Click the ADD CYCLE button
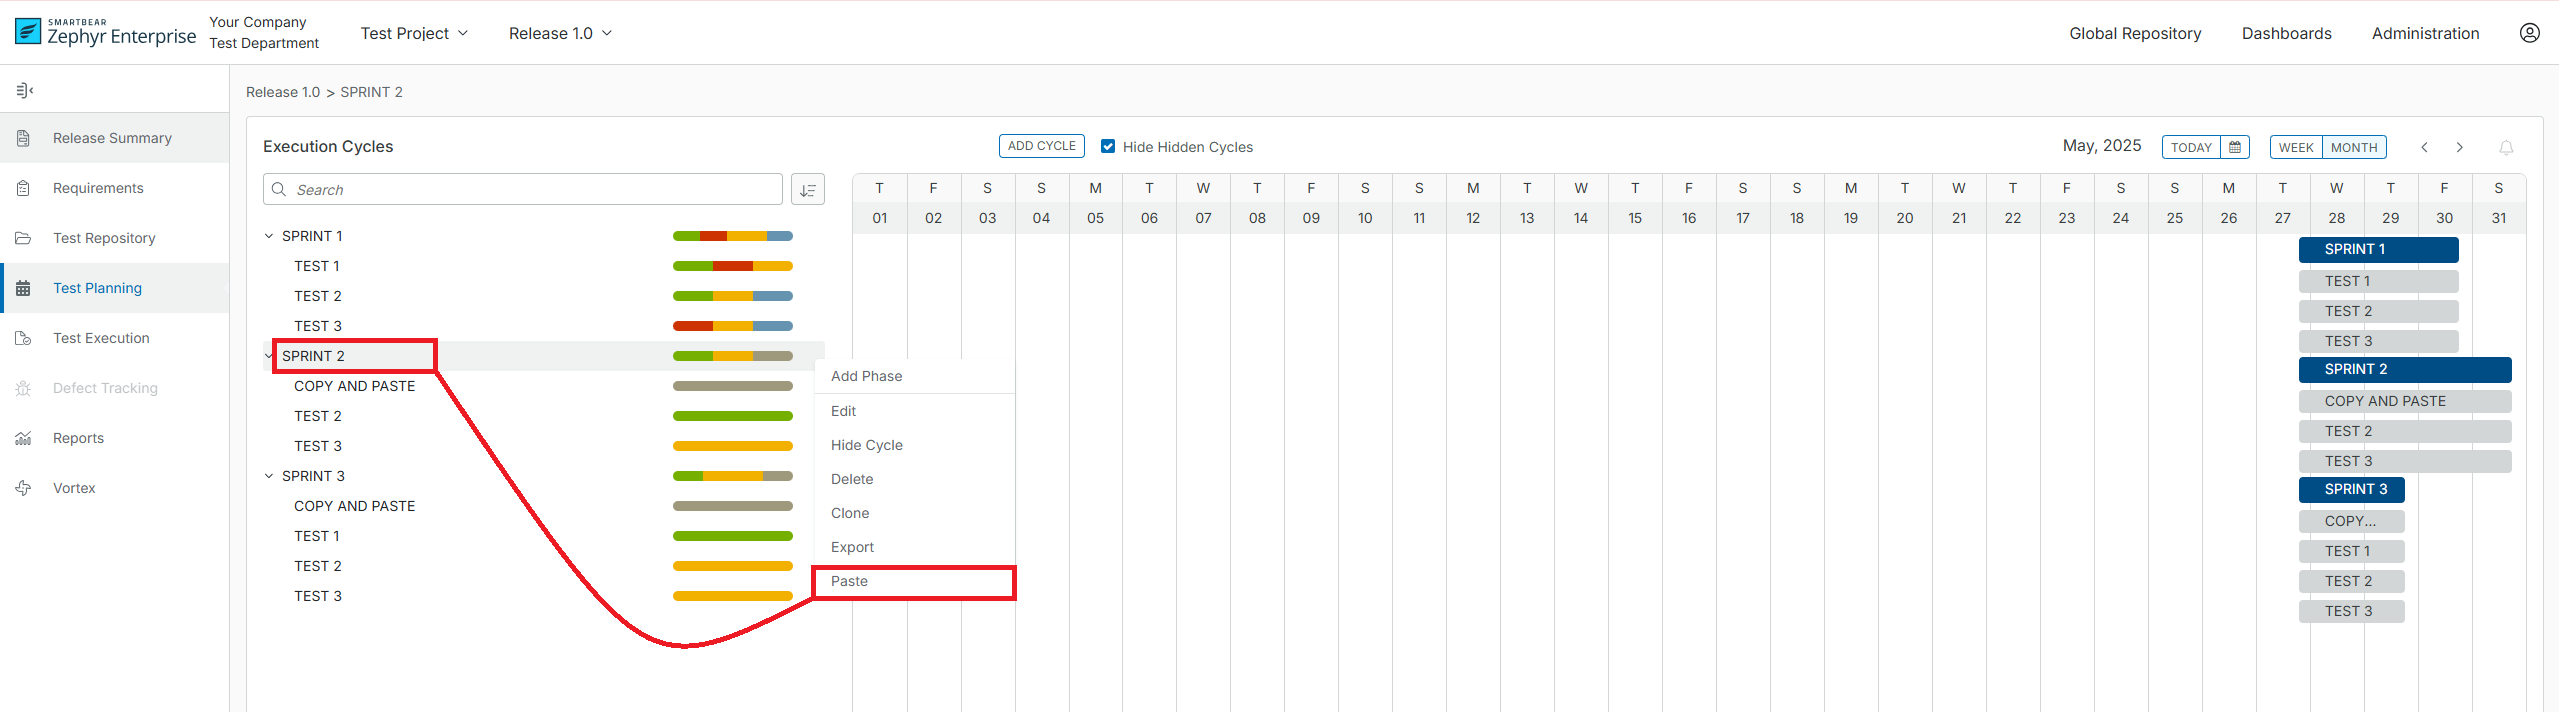Viewport: 2560px width, 712px height. coord(1041,146)
